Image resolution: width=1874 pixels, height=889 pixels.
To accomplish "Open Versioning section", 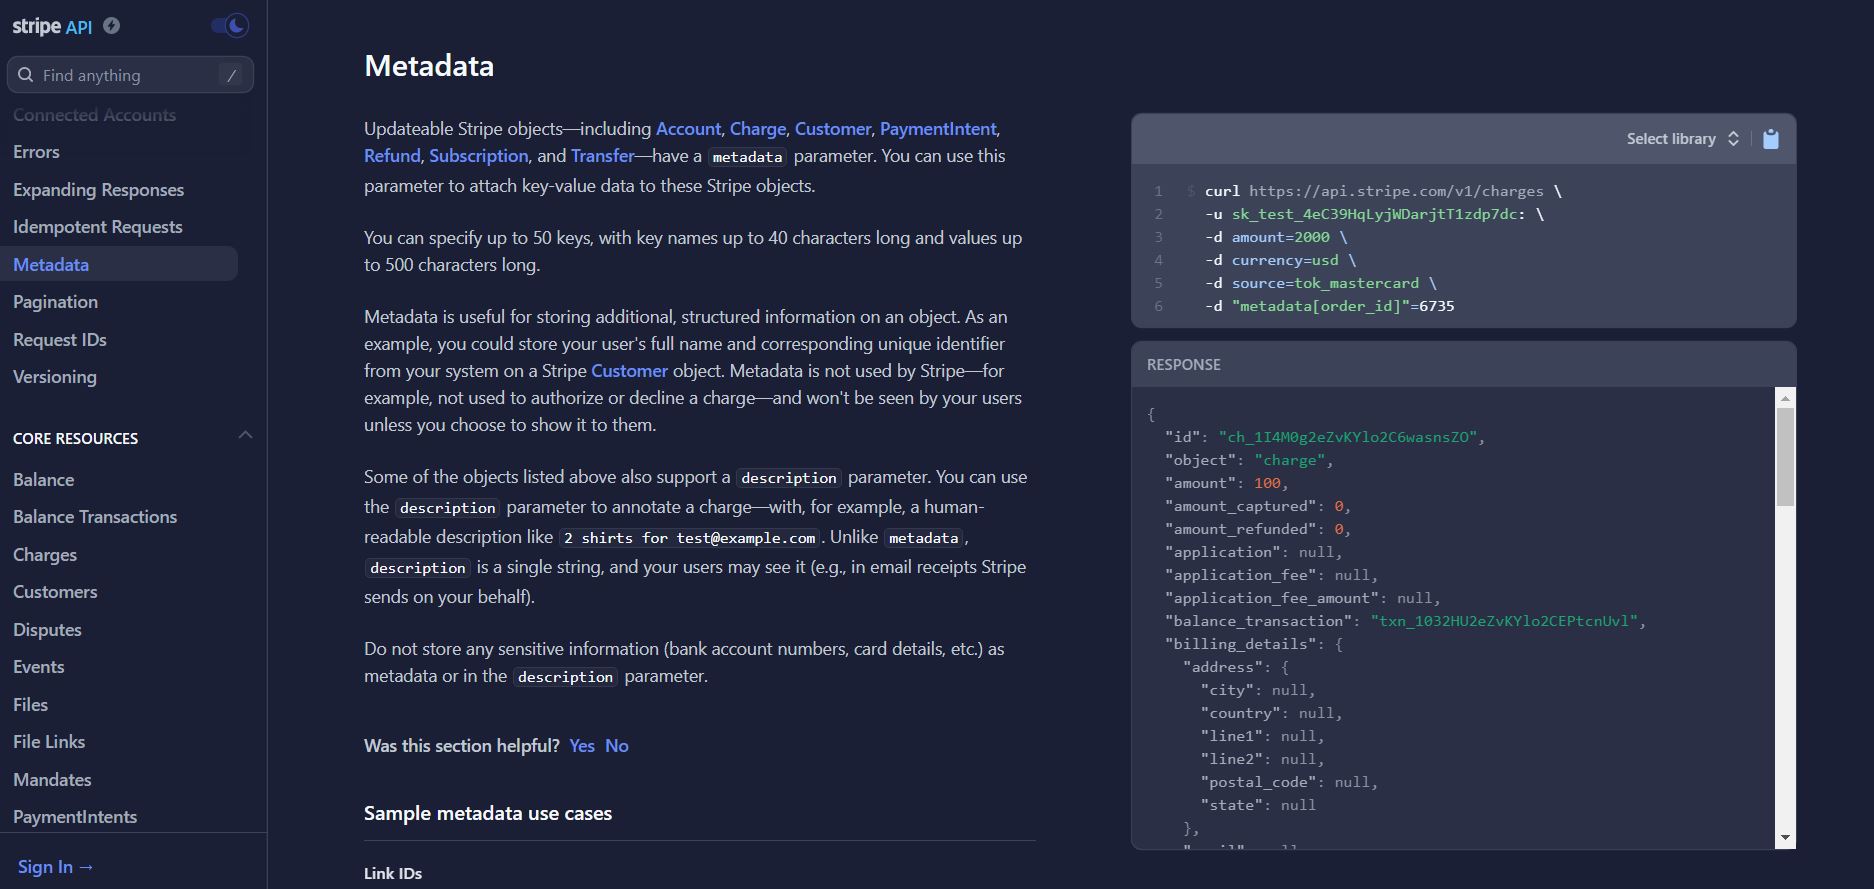I will coord(54,377).
